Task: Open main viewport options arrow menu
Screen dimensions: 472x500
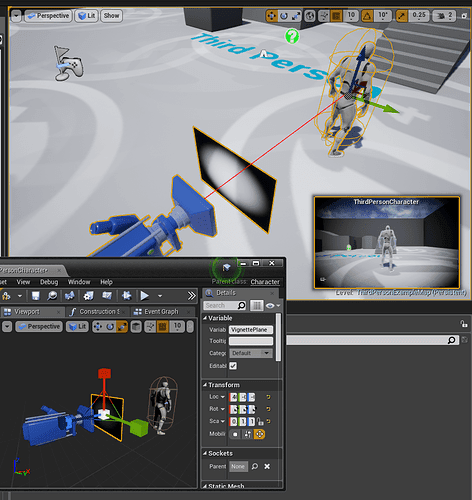Action: point(16,16)
